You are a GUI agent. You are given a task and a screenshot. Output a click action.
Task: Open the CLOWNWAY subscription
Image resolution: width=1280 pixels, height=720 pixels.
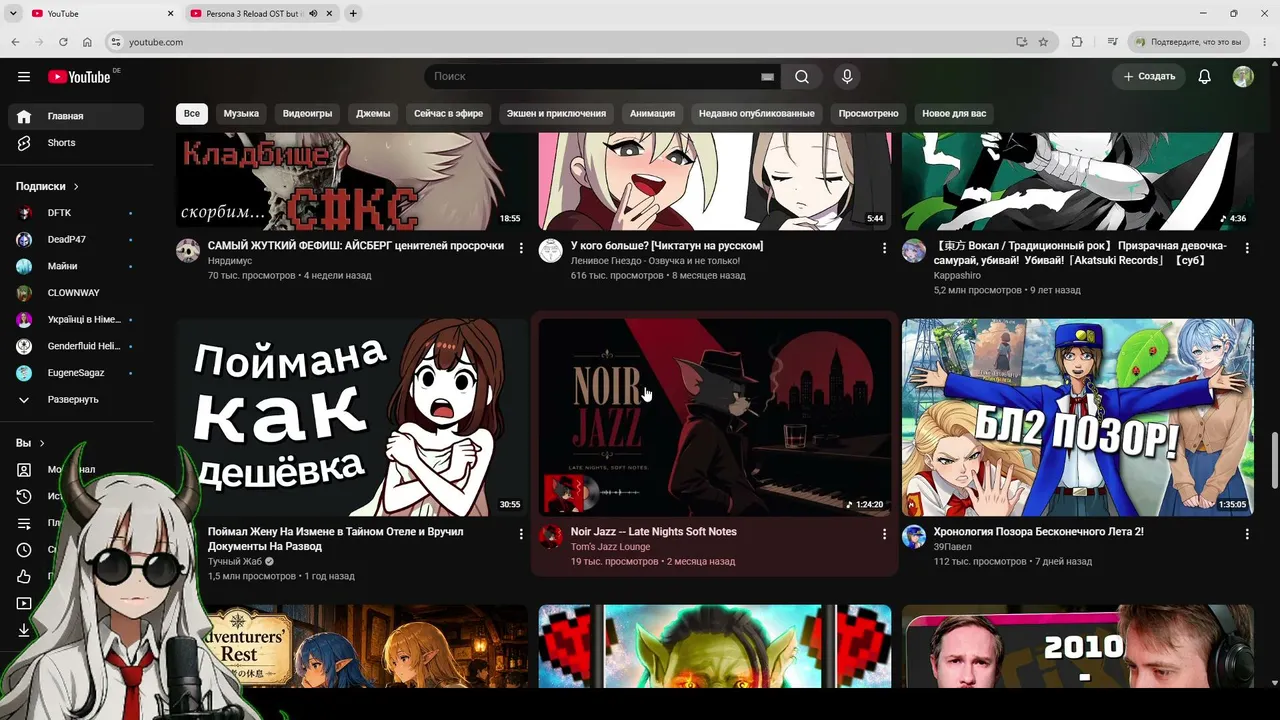76,293
